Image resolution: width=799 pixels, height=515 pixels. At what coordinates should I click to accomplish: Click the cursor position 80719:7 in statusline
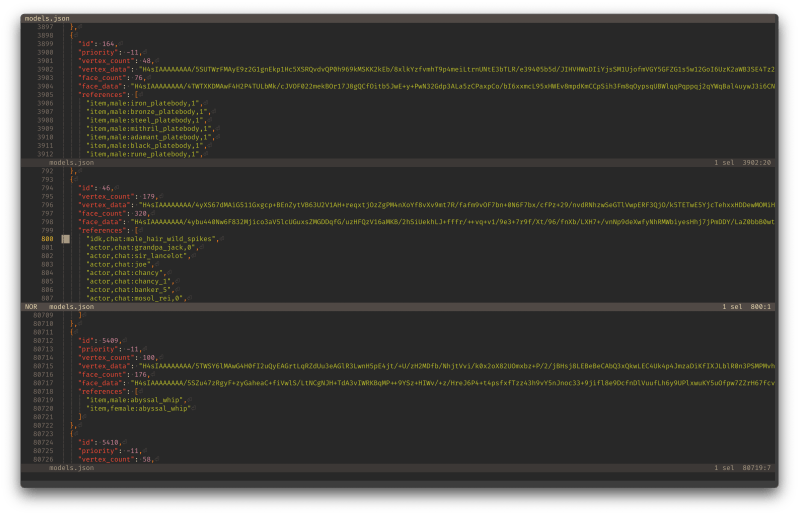pos(756,468)
